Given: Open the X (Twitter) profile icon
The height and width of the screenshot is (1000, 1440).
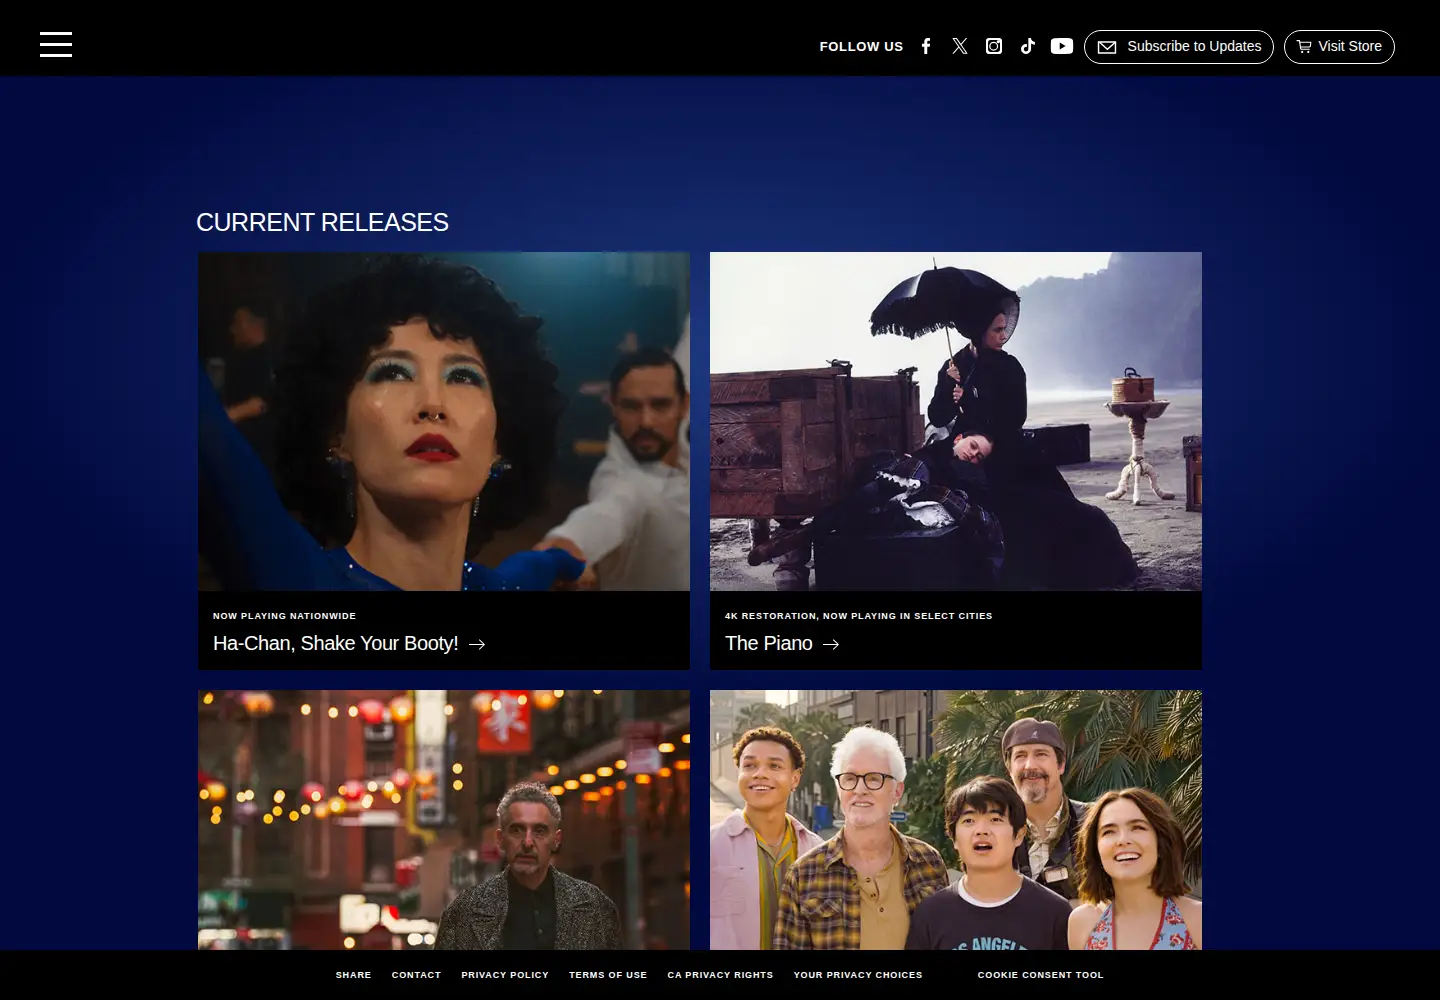Looking at the screenshot, I should [960, 46].
